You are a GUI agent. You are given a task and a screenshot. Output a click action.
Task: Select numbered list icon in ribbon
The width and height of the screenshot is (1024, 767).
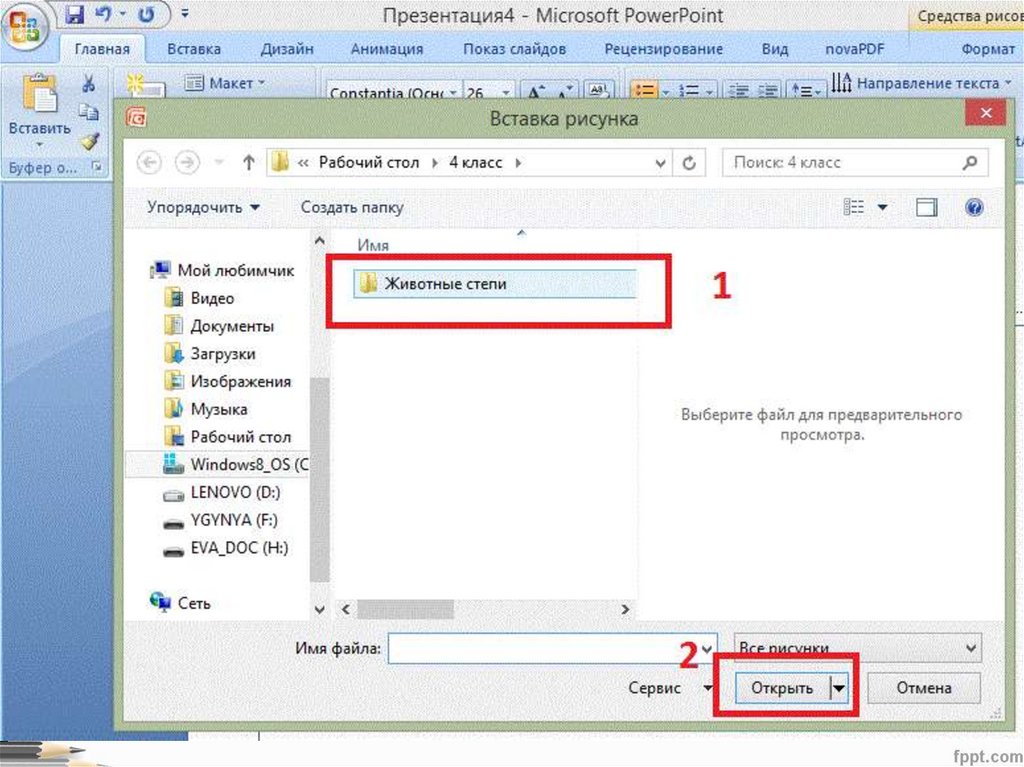coord(690,91)
